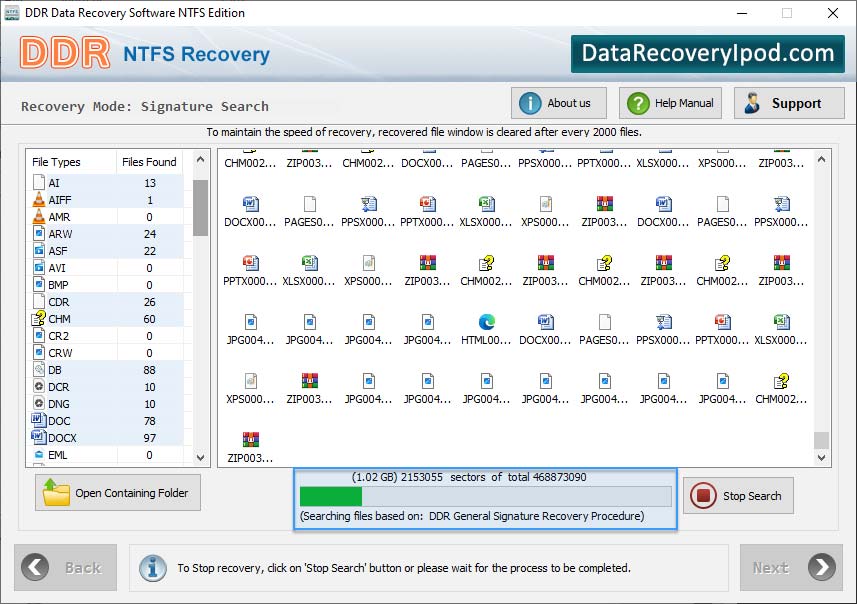The width and height of the screenshot is (857, 604).
Task: Proceed with the Next button
Action: tap(791, 567)
